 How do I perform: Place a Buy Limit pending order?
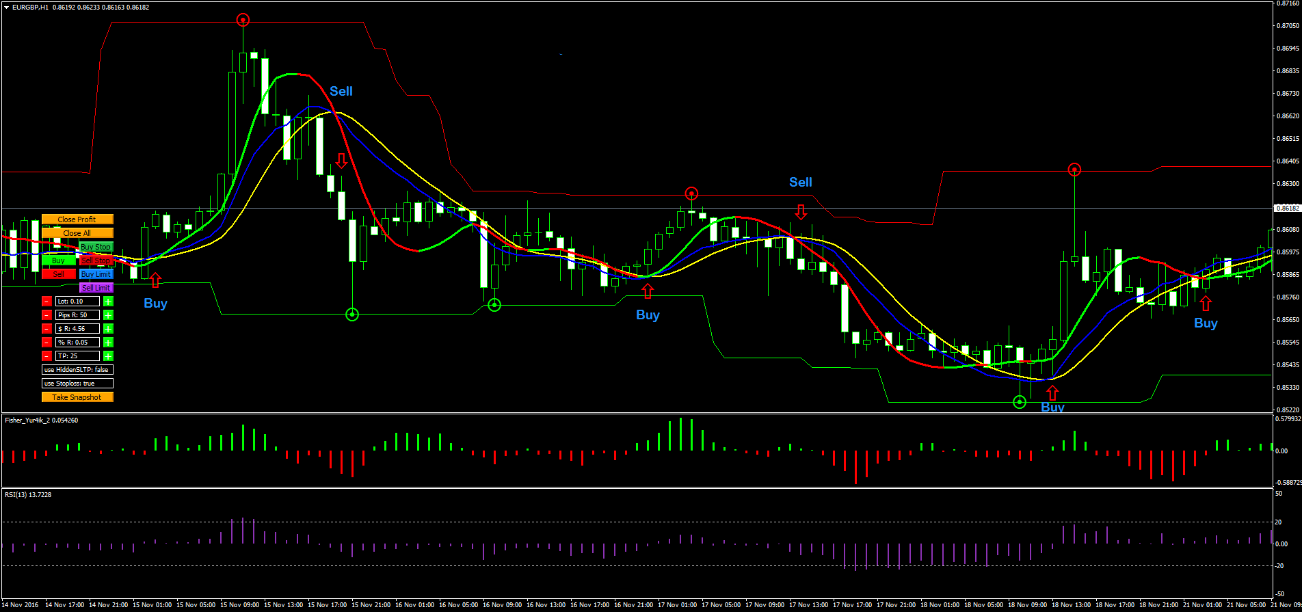tap(96, 274)
